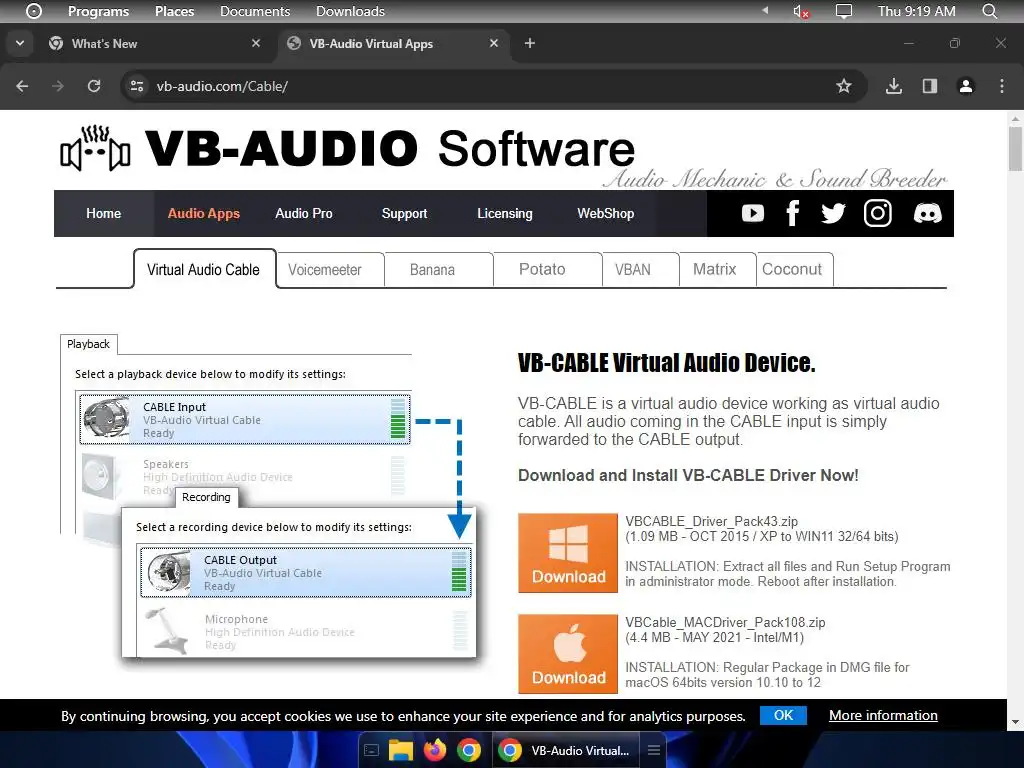This screenshot has width=1024, height=768.
Task: Open the file manager folder in taskbar
Action: point(401,750)
